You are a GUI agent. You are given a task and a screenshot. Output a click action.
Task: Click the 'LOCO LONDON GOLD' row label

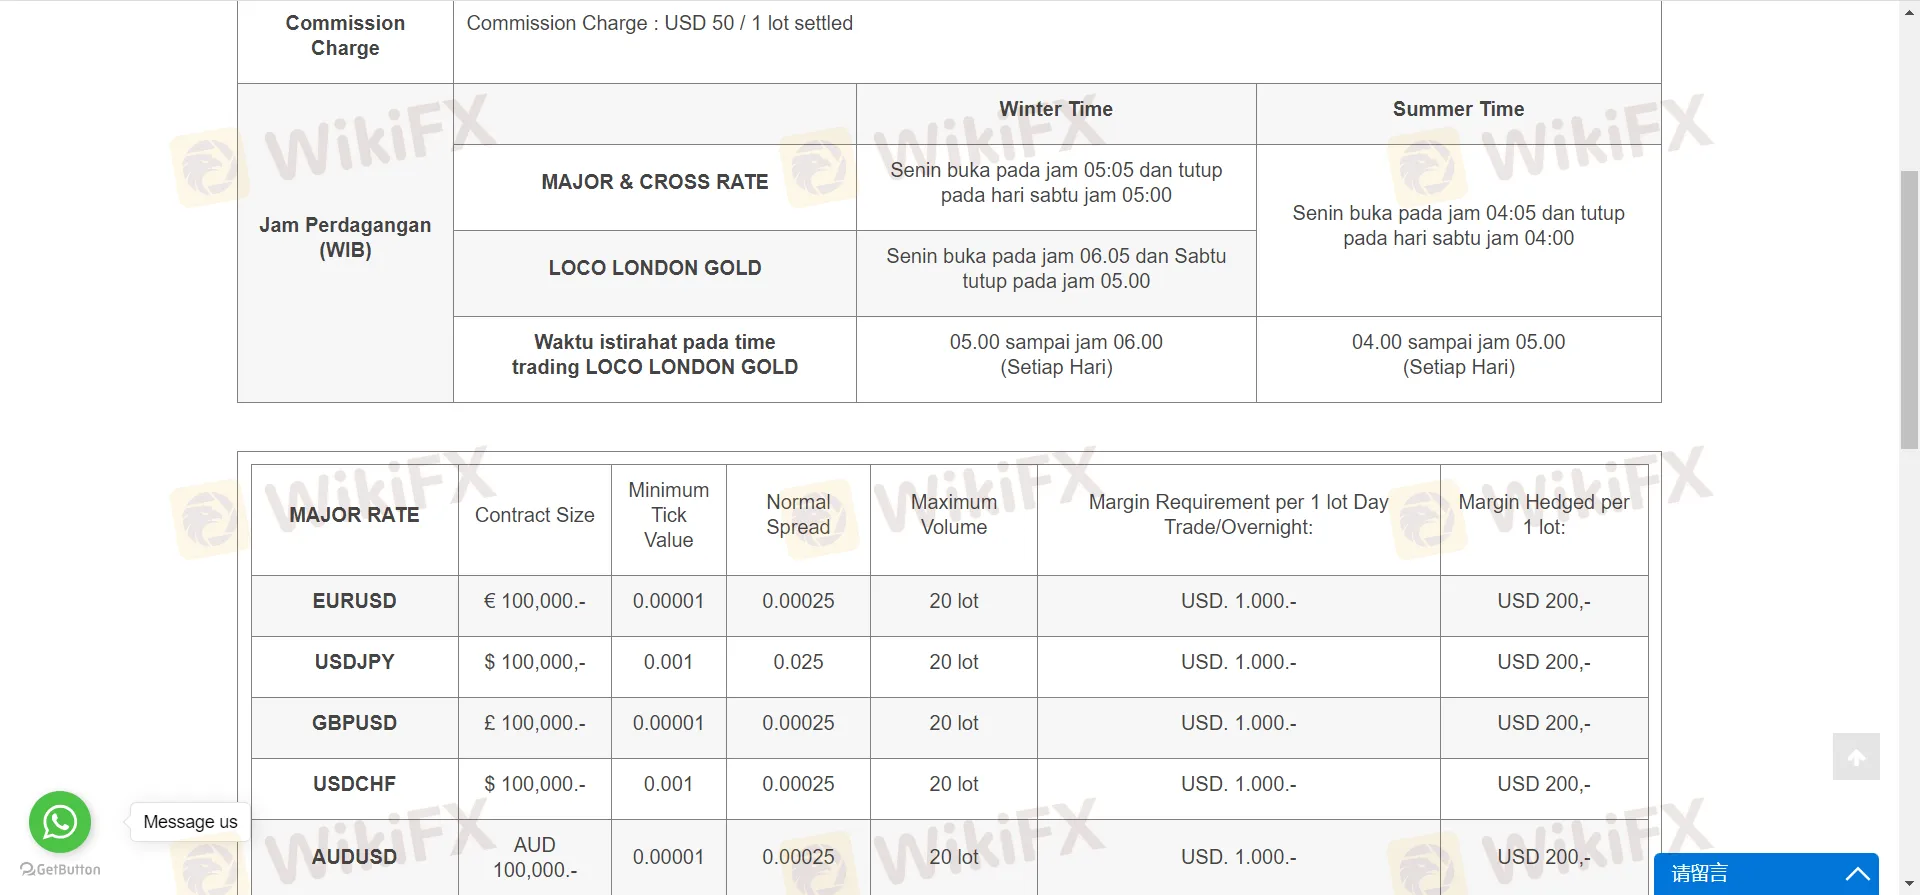pyautogui.click(x=655, y=268)
